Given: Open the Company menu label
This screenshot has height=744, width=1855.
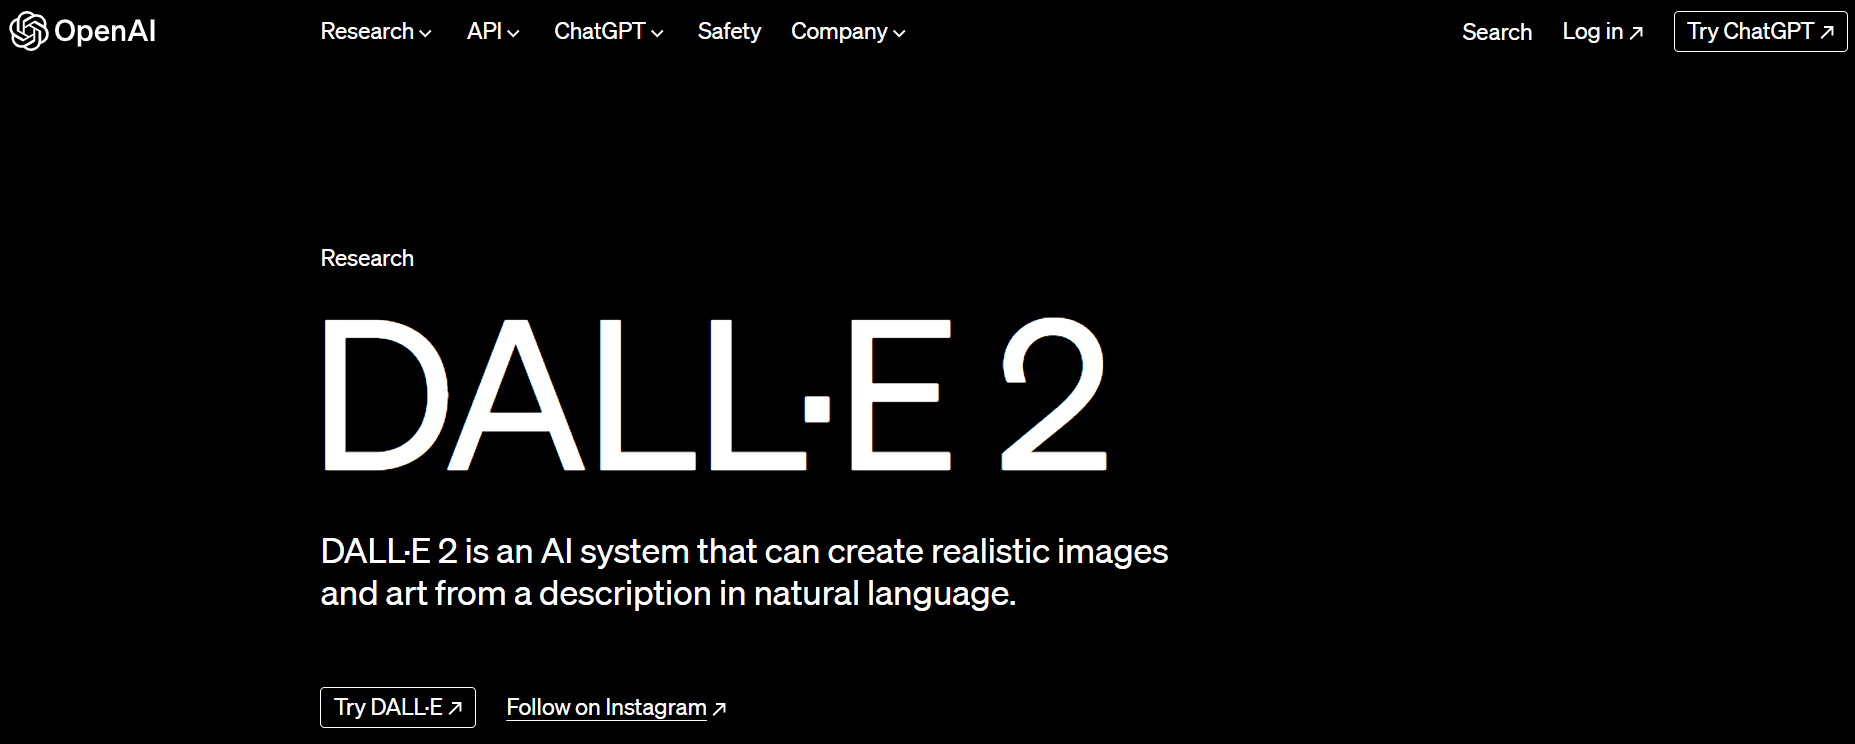Looking at the screenshot, I should point(839,32).
